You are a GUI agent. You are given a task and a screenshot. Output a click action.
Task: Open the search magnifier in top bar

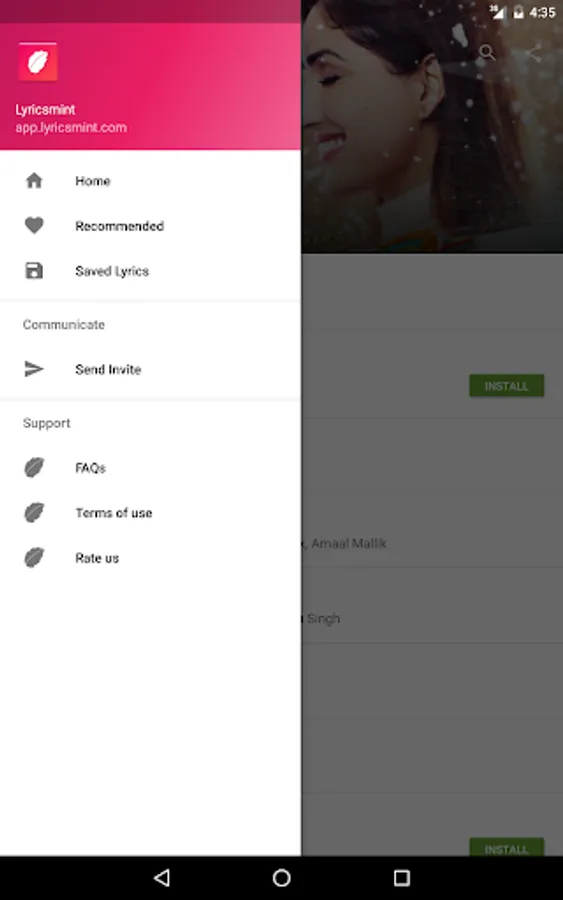coord(487,53)
